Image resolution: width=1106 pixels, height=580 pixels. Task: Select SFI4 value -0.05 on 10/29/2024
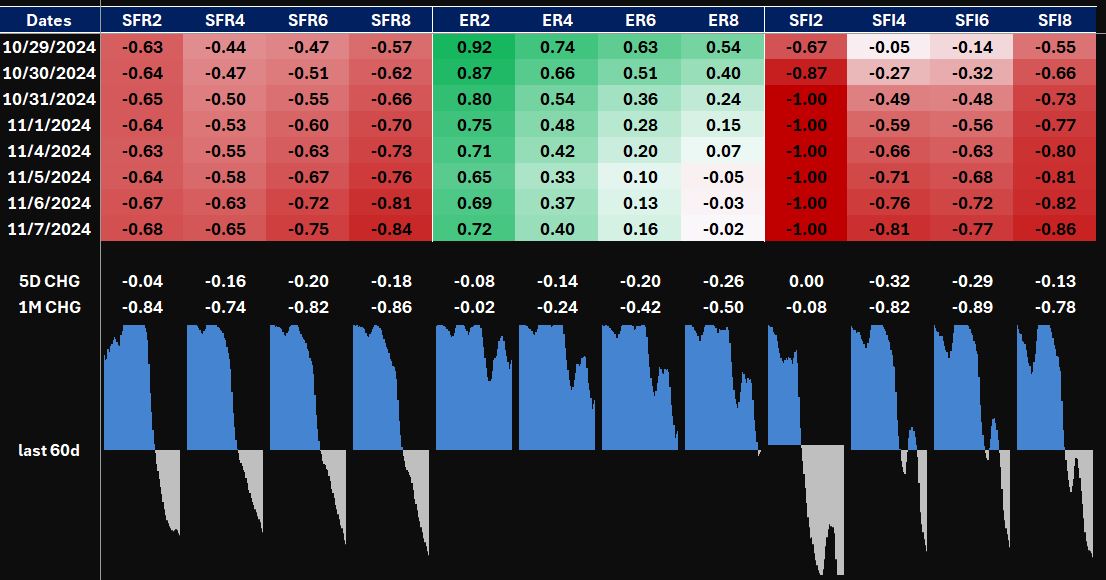pyautogui.click(x=889, y=47)
